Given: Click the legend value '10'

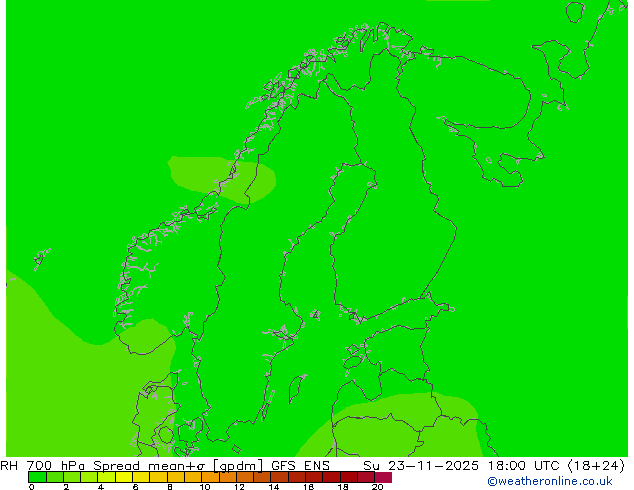Looking at the screenshot, I should click(x=205, y=487).
